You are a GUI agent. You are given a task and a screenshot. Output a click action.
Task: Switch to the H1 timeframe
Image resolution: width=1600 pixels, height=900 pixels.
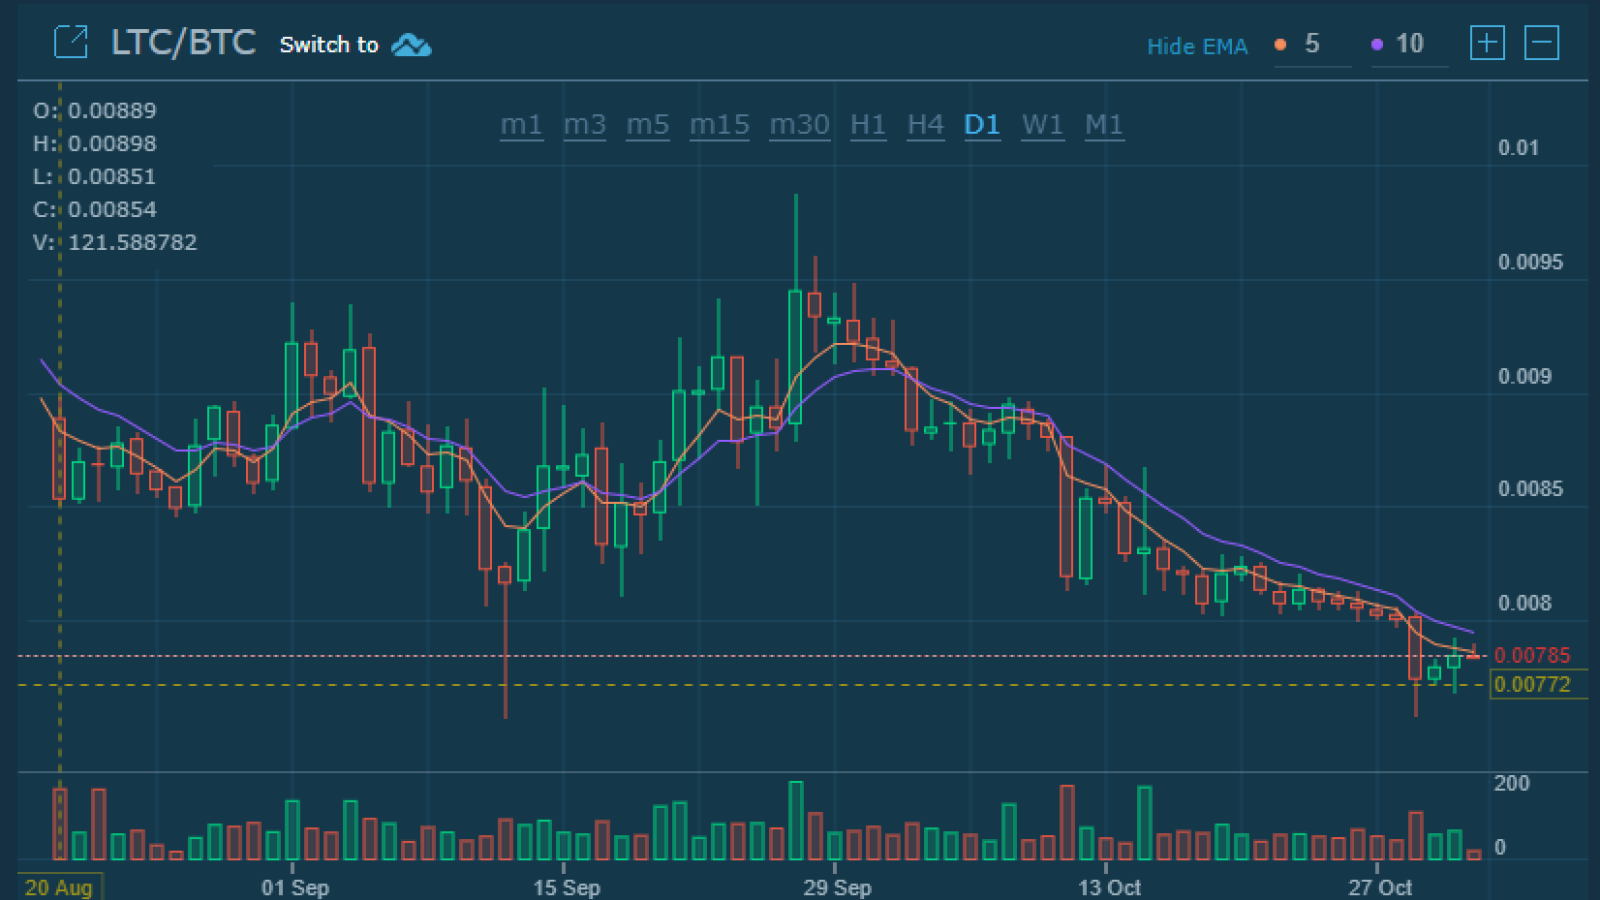(868, 125)
